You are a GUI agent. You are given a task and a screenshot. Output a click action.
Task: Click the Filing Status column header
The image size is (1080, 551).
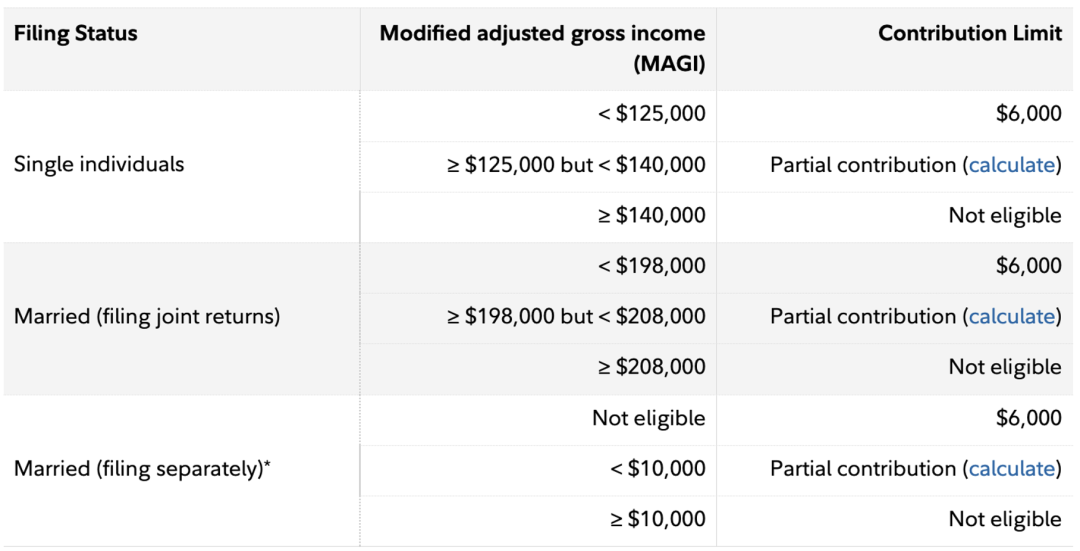76,34
